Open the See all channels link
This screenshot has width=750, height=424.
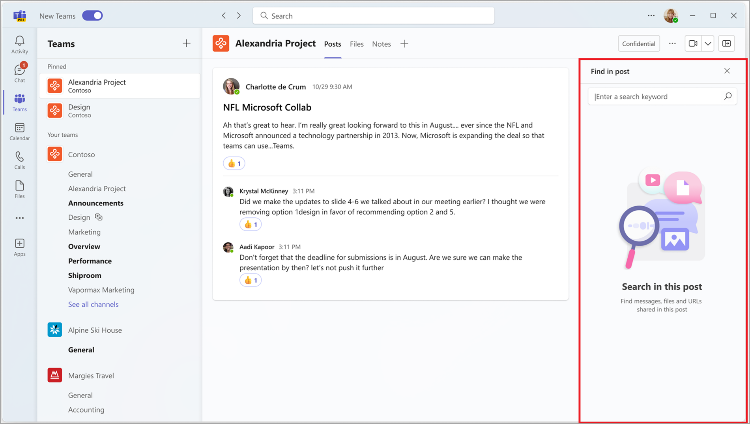point(93,304)
